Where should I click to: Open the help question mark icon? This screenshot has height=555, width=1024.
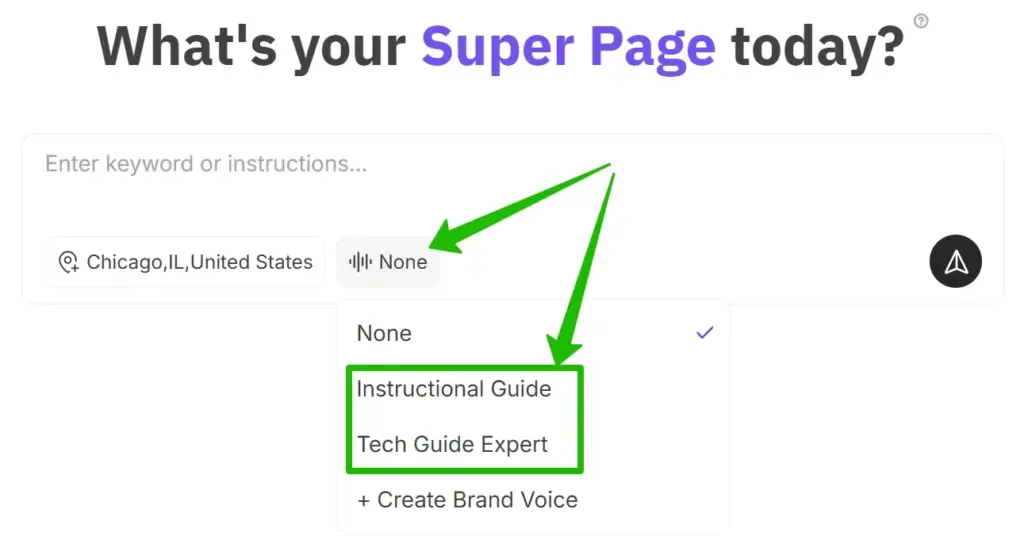pyautogui.click(x=921, y=21)
